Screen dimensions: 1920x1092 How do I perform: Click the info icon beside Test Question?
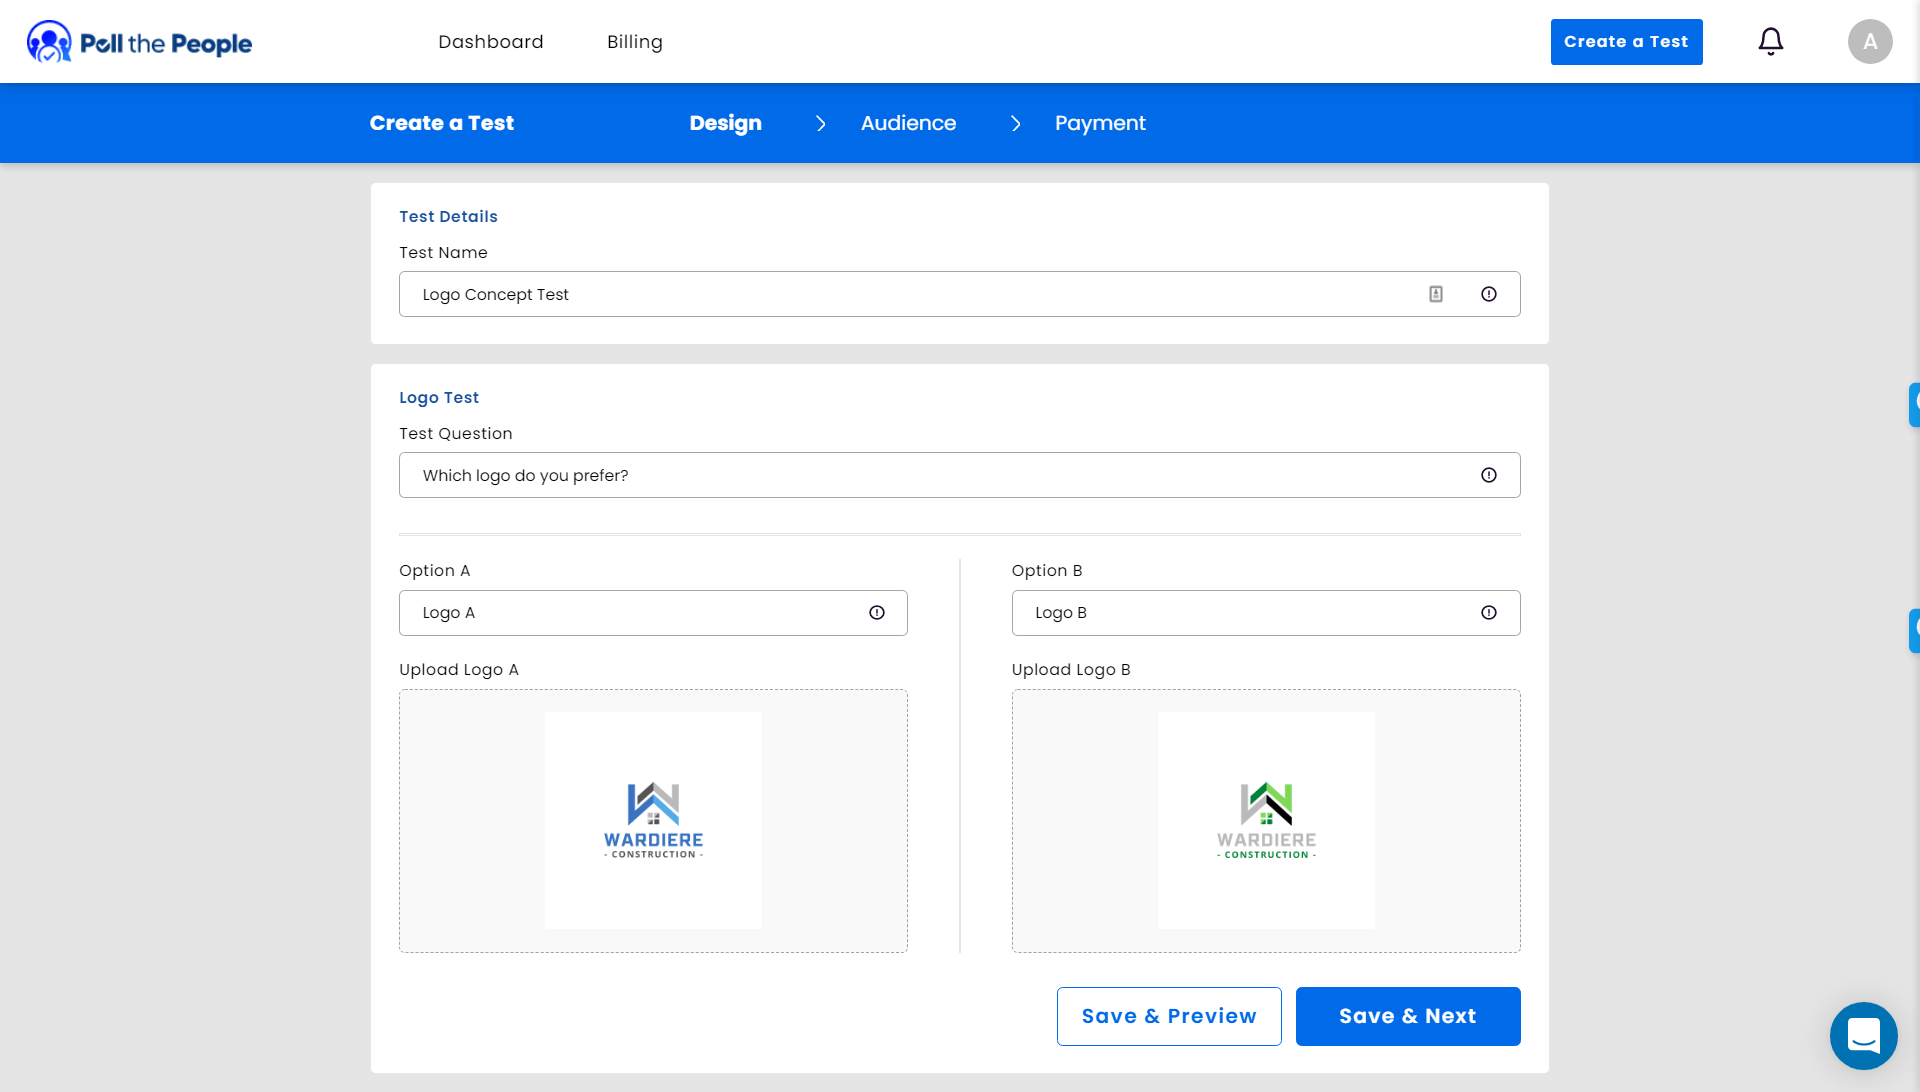pyautogui.click(x=1488, y=475)
